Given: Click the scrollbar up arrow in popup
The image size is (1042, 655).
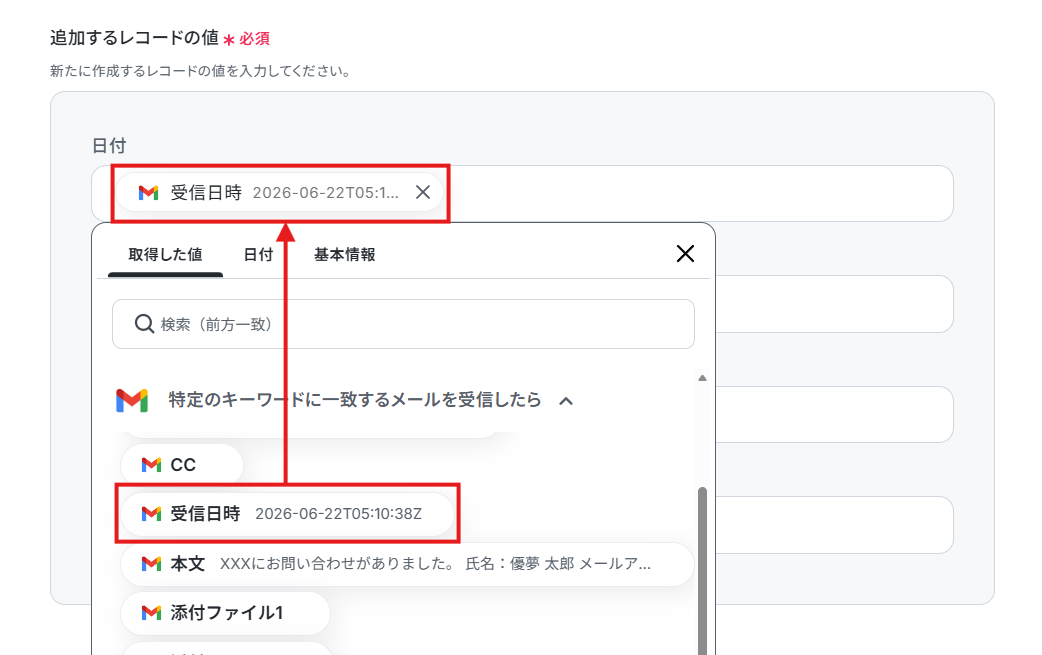Looking at the screenshot, I should [x=702, y=378].
